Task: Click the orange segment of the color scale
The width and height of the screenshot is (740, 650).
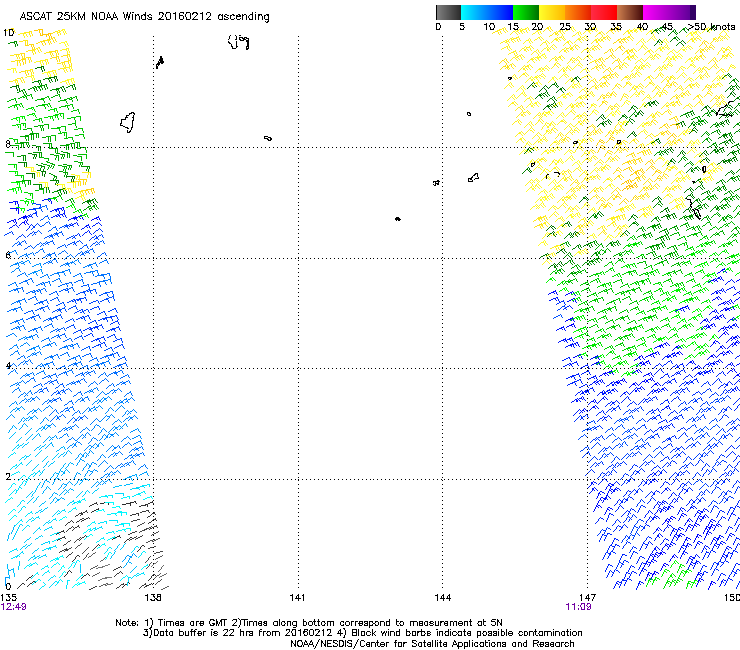Action: [x=578, y=12]
